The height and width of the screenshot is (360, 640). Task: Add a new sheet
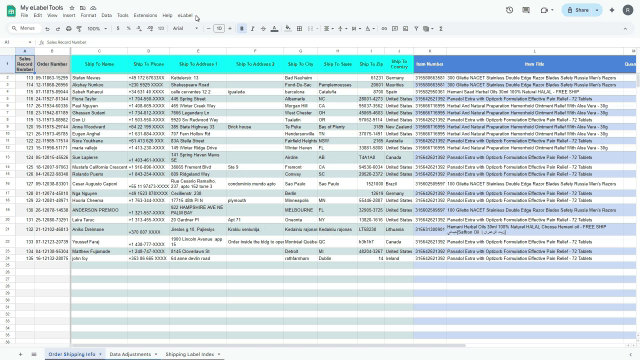(x=20, y=354)
